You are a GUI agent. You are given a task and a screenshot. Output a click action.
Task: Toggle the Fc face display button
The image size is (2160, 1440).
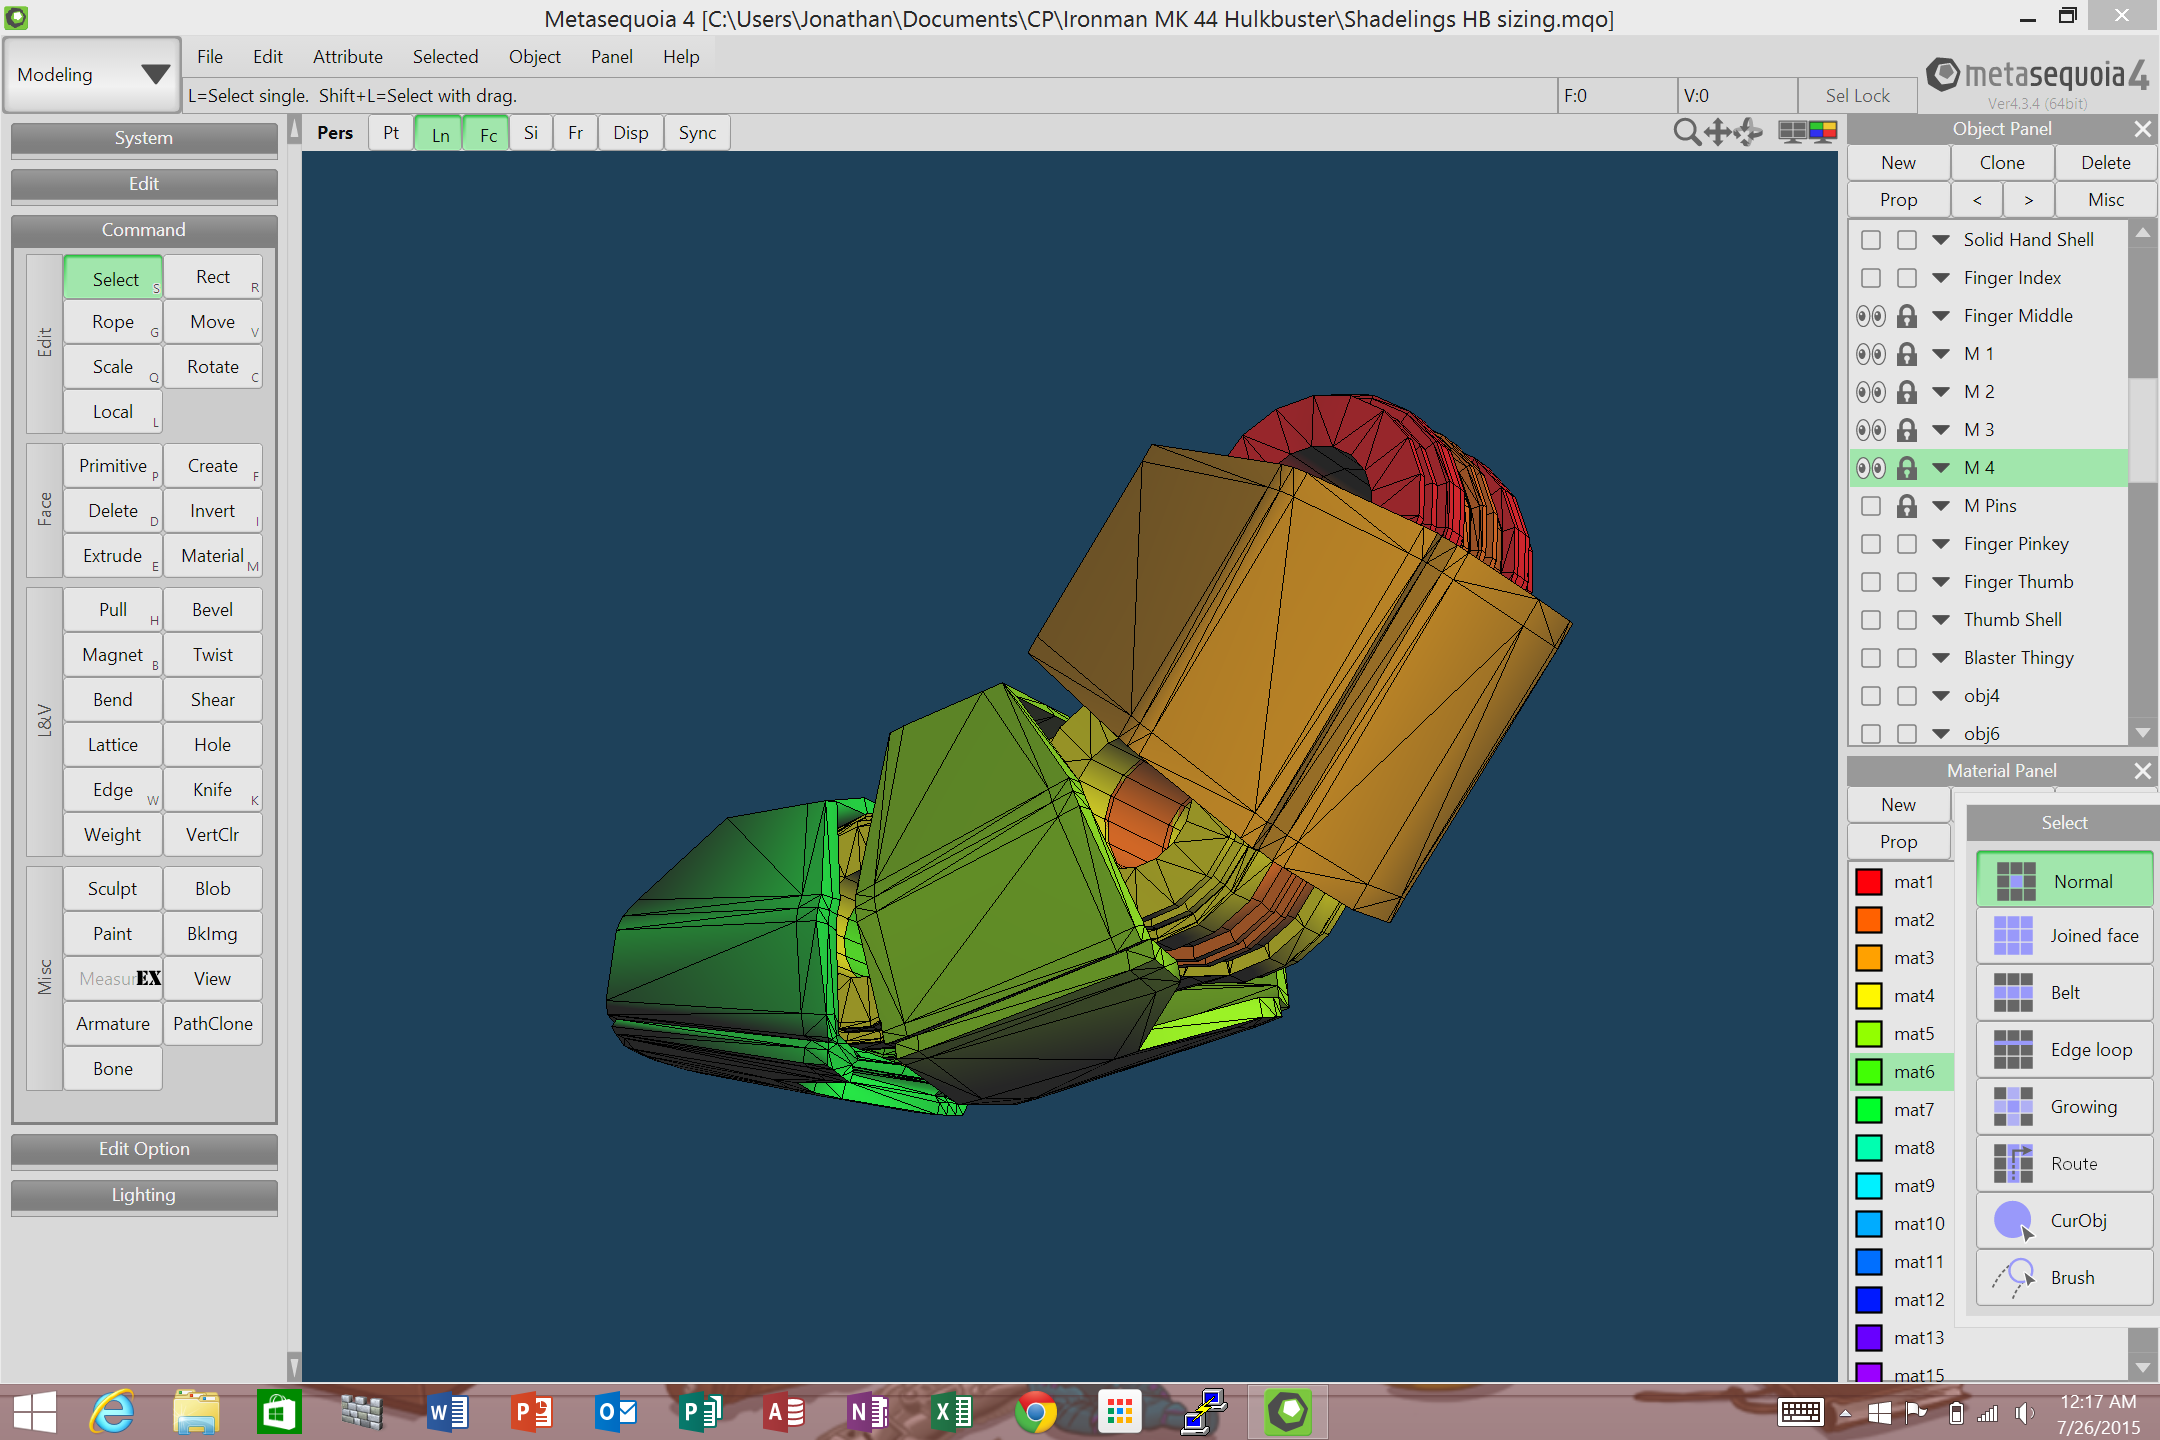pyautogui.click(x=488, y=134)
